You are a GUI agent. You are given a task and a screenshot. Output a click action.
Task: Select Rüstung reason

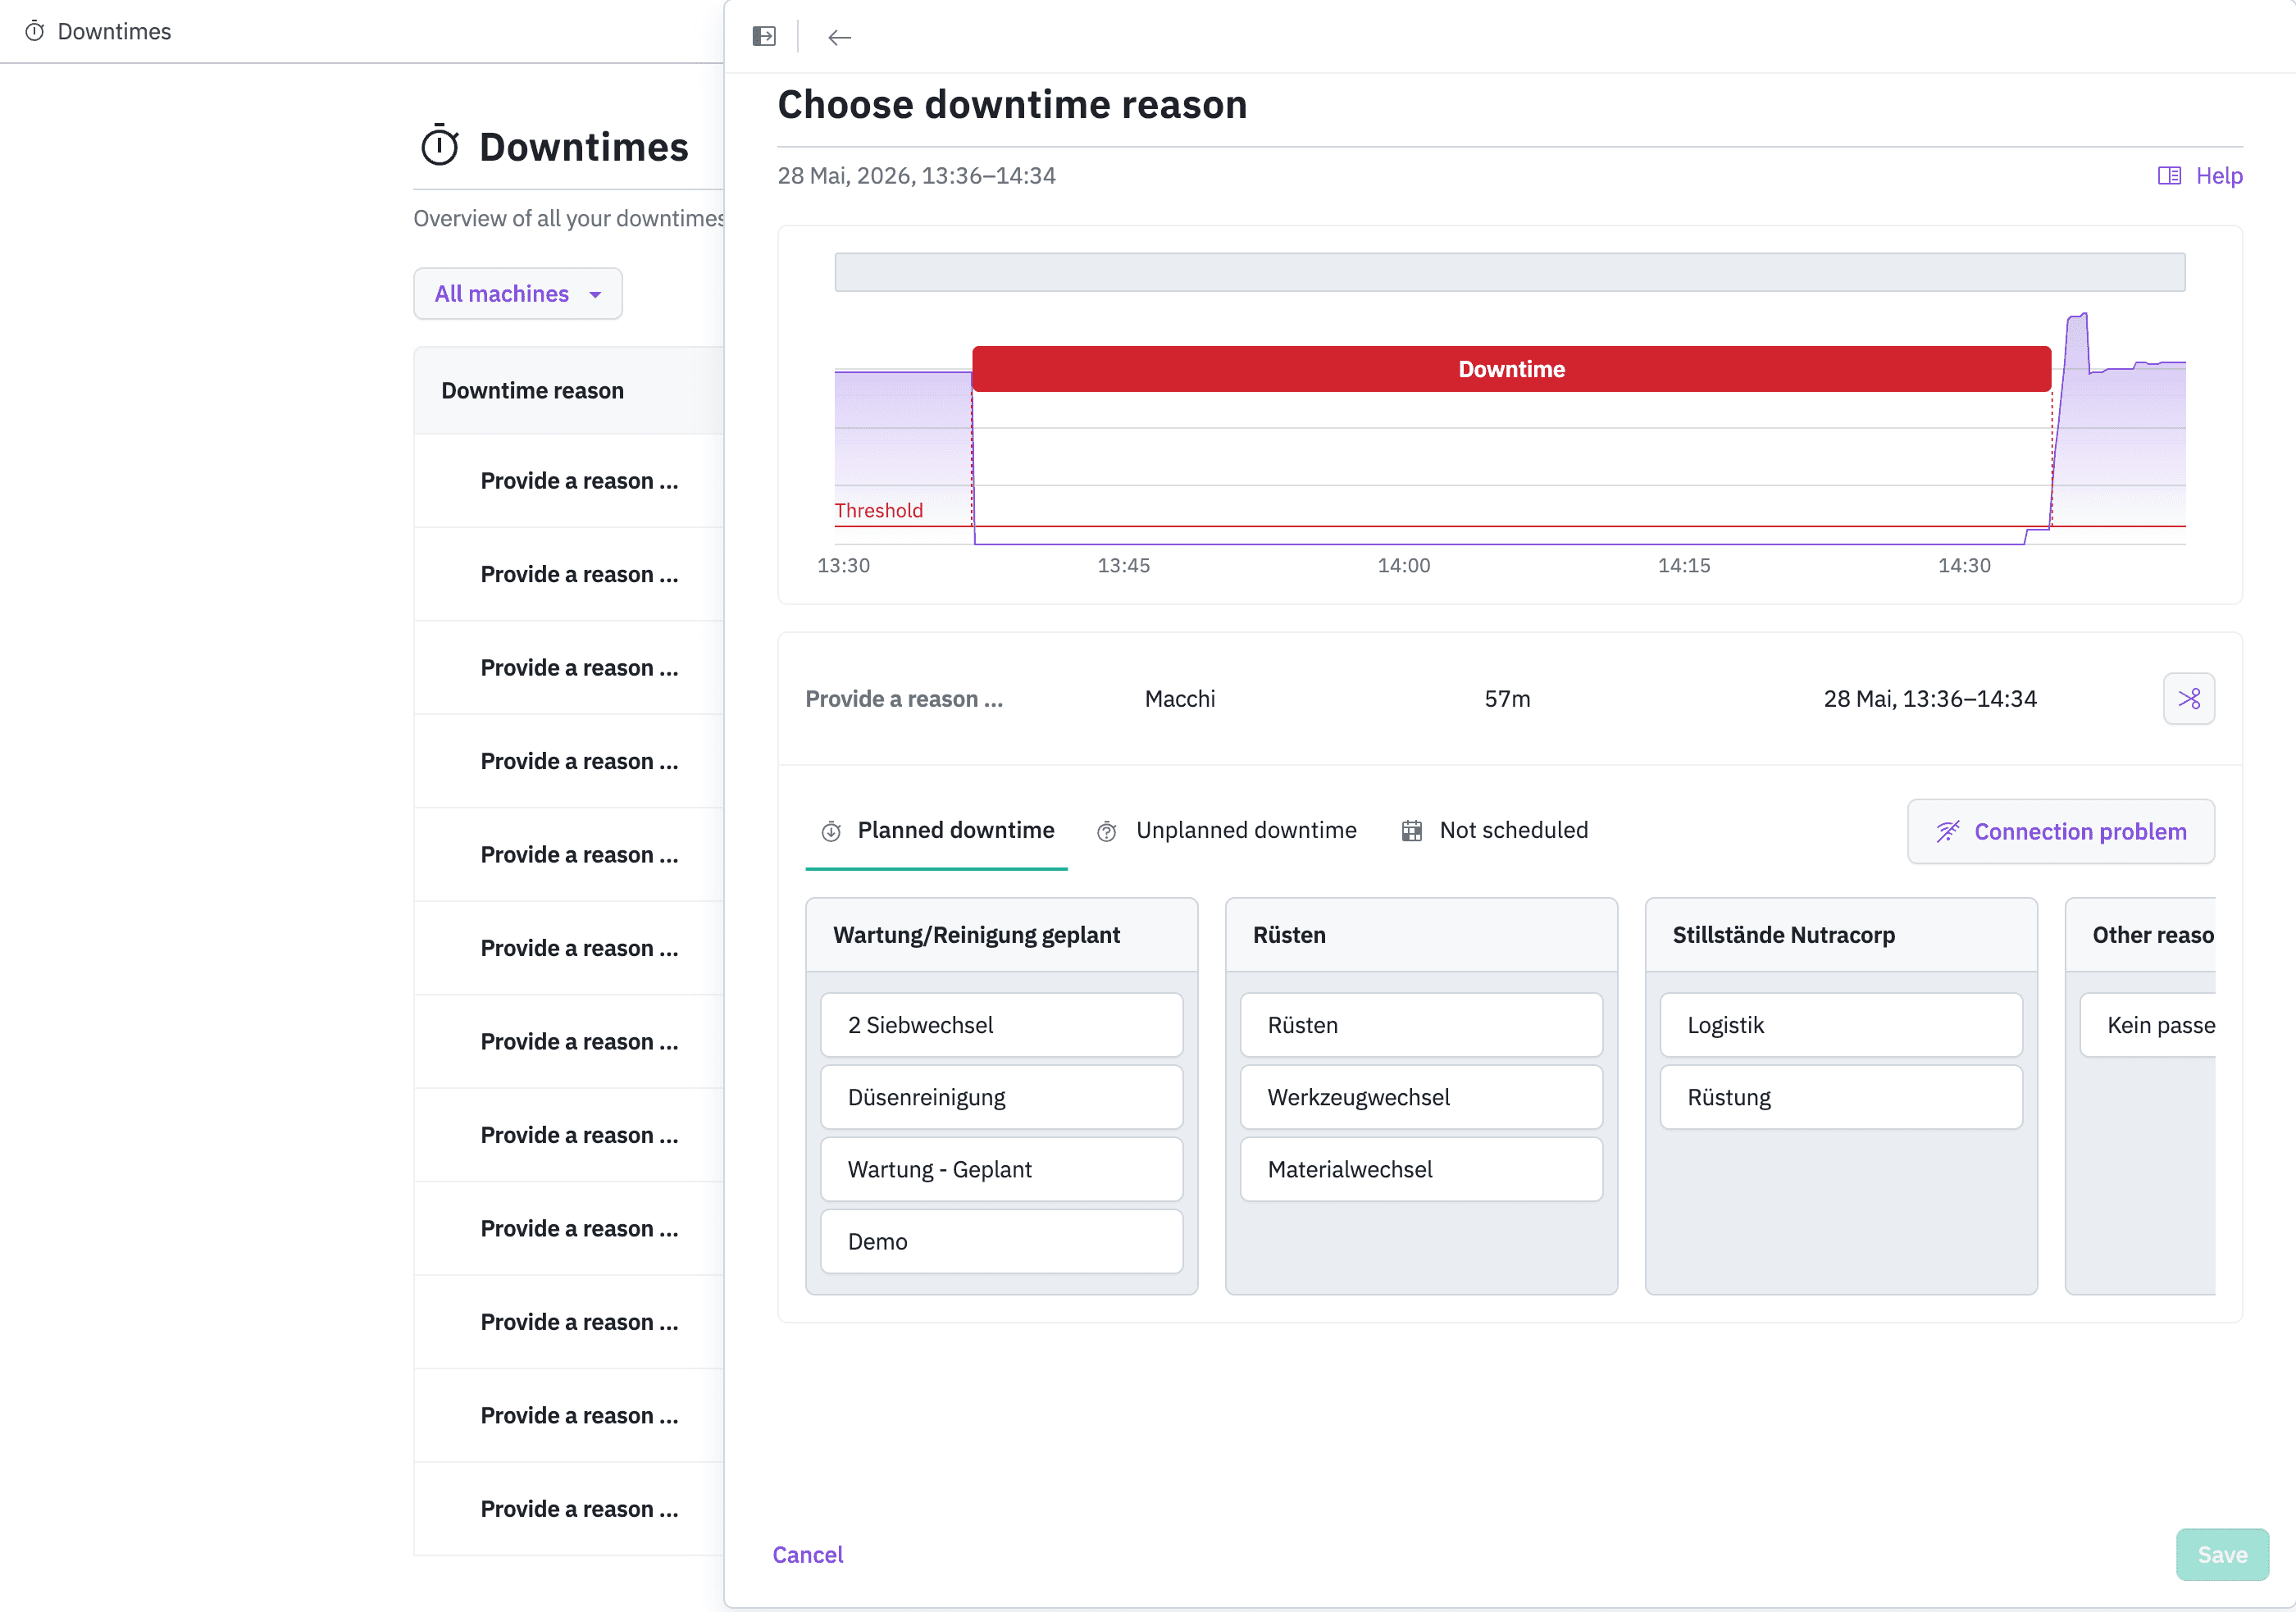coord(1841,1097)
